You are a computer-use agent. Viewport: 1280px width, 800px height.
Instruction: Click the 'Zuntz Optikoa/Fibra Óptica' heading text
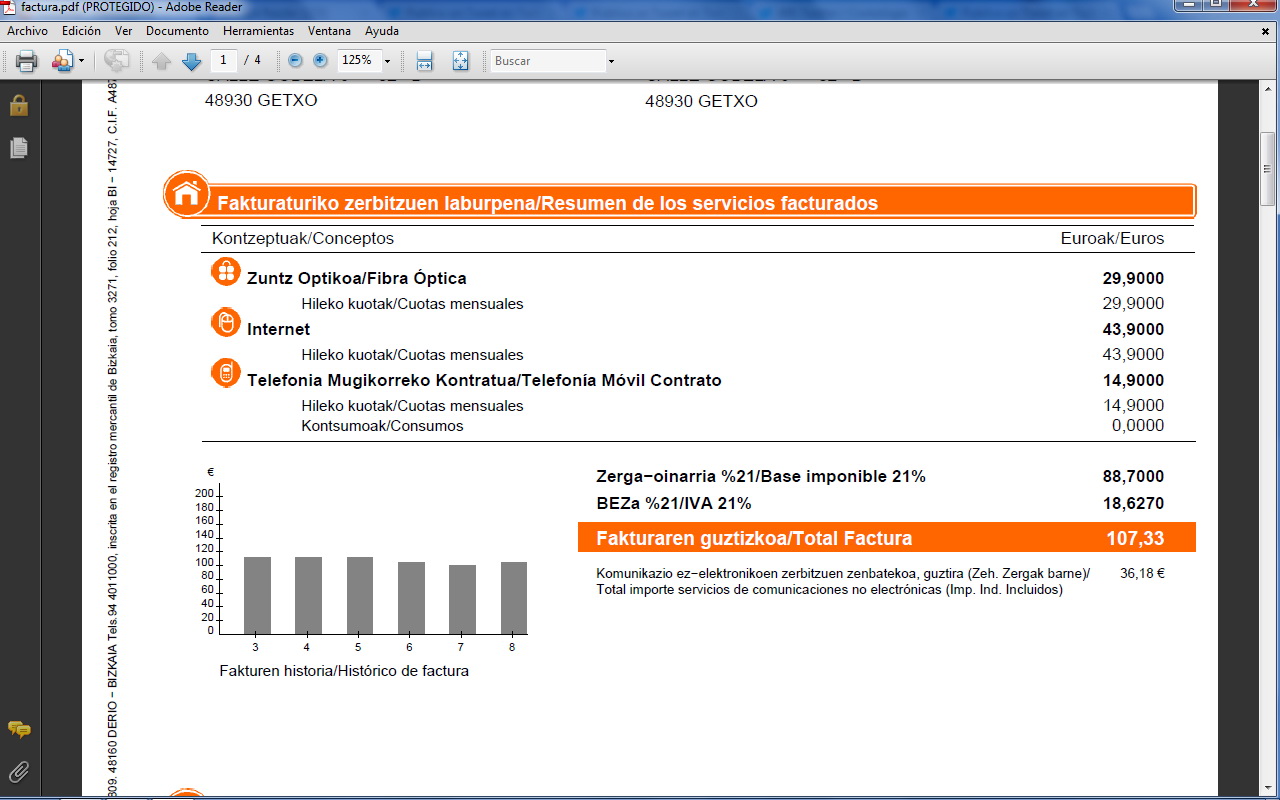[x=357, y=278]
